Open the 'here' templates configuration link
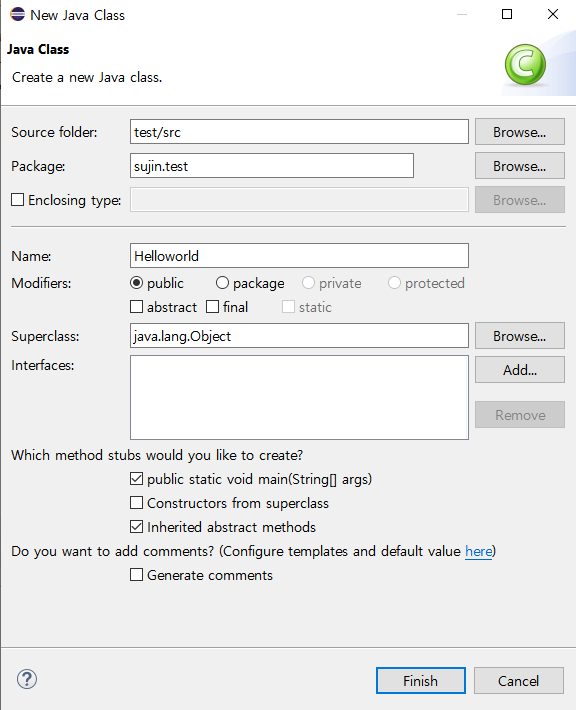The image size is (576, 710). point(479,551)
